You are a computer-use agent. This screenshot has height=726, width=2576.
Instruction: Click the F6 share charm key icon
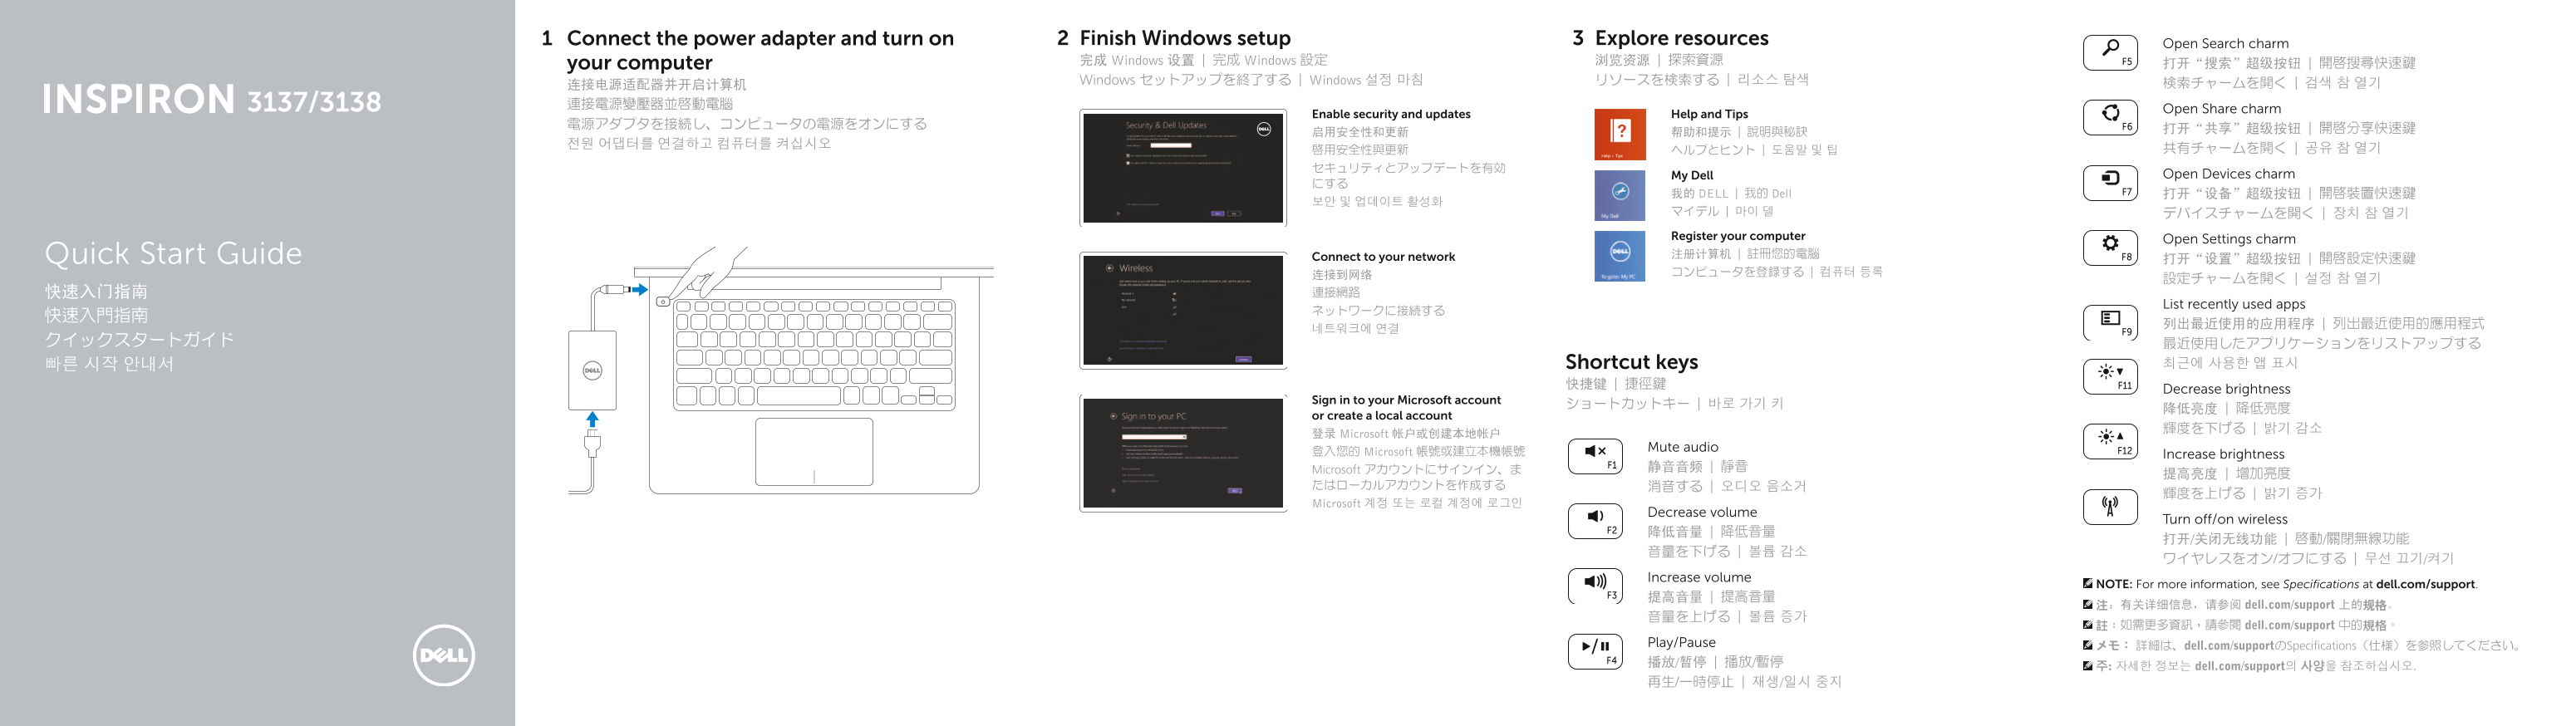pos(2110,117)
